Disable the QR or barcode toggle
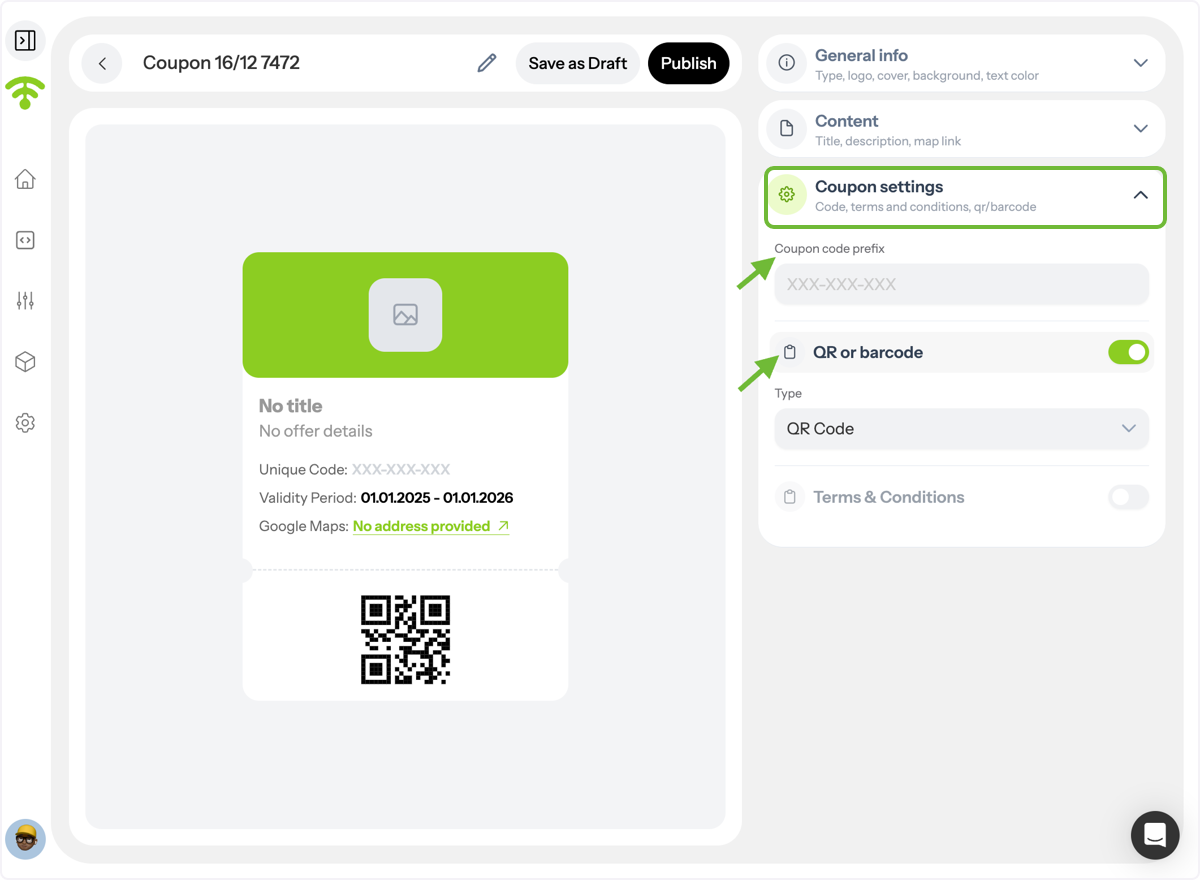Image resolution: width=1200 pixels, height=880 pixels. (x=1128, y=352)
